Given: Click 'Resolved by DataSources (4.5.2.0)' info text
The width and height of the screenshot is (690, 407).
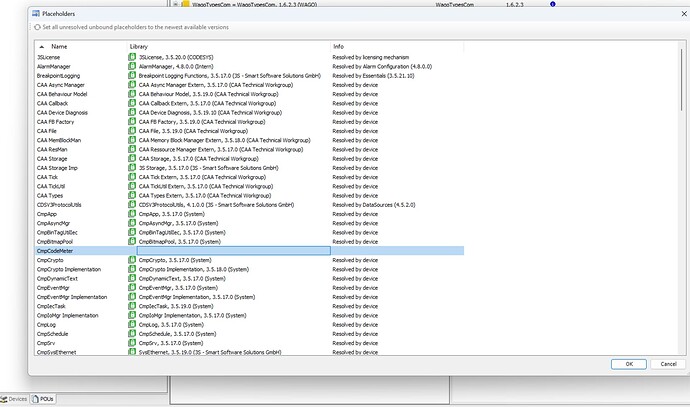Looking at the screenshot, I should (x=374, y=205).
